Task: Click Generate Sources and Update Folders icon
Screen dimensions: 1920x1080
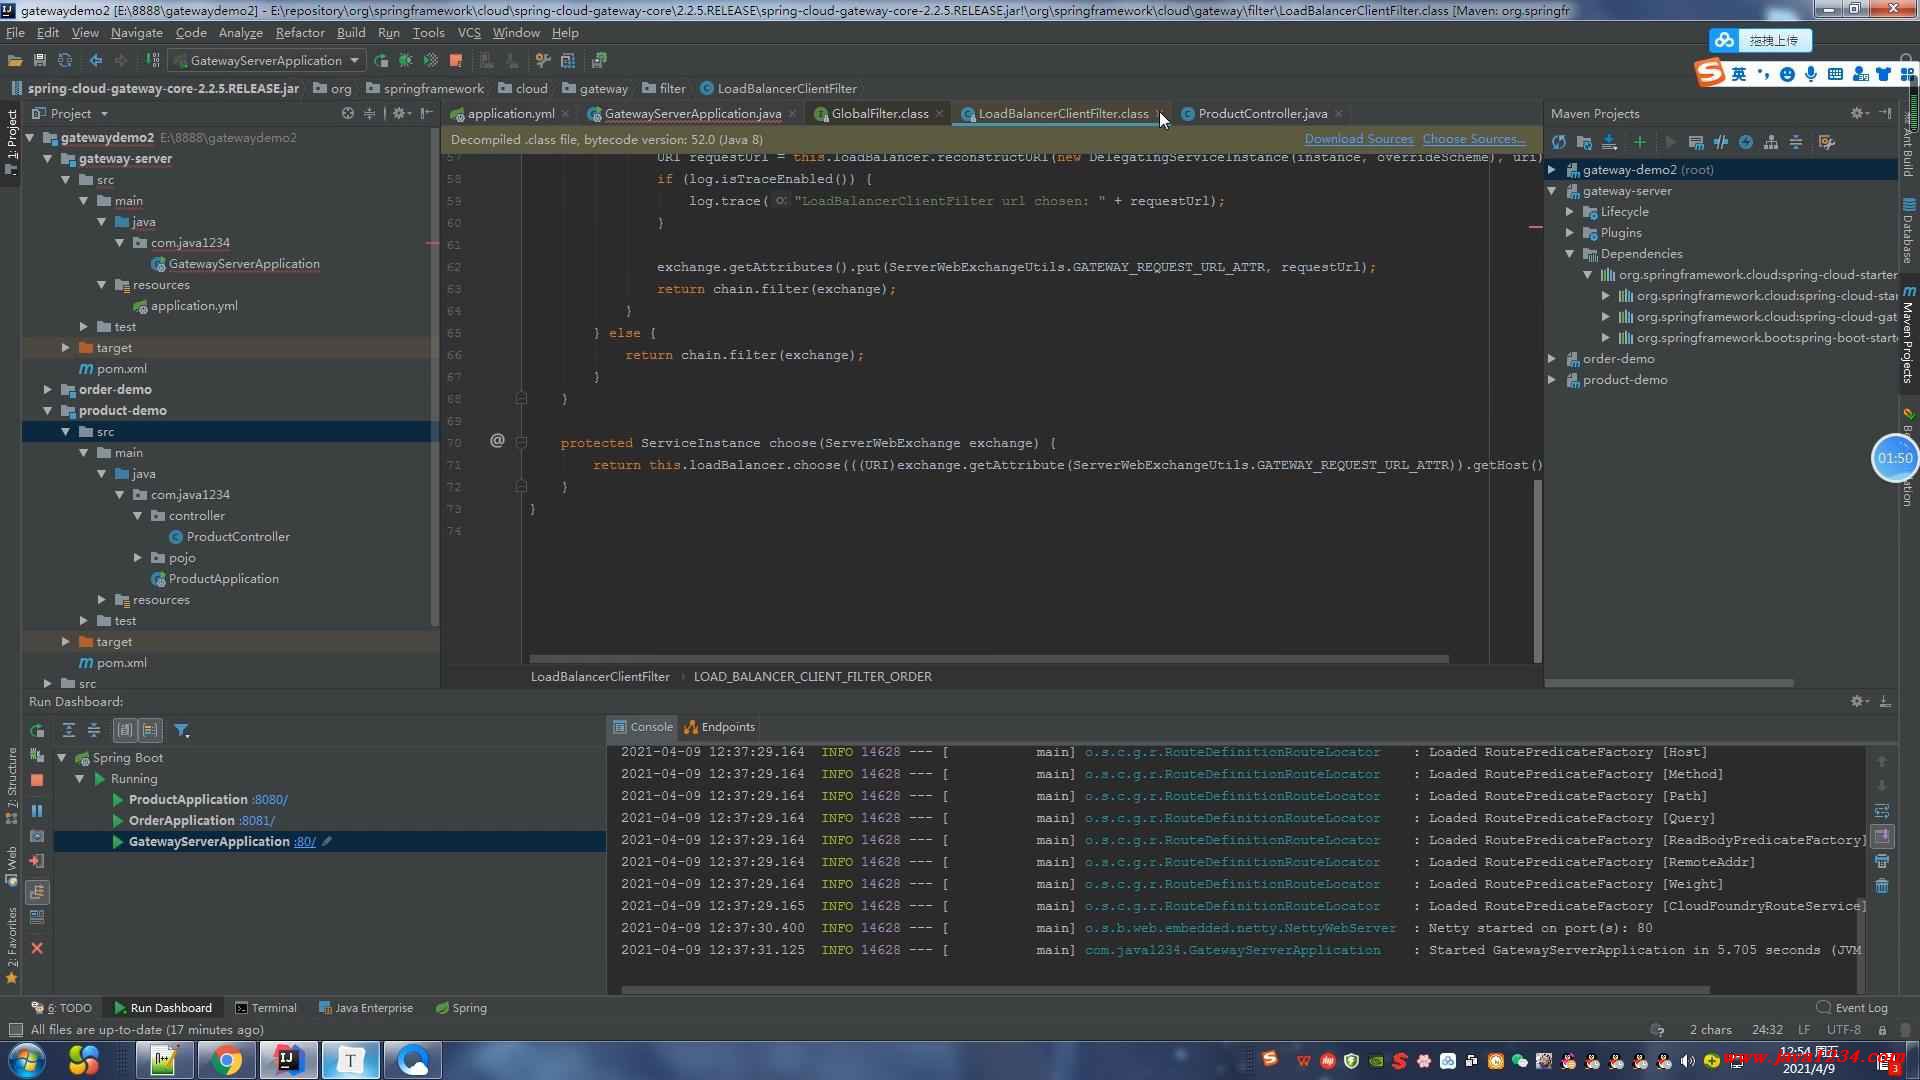Action: pos(1584,142)
